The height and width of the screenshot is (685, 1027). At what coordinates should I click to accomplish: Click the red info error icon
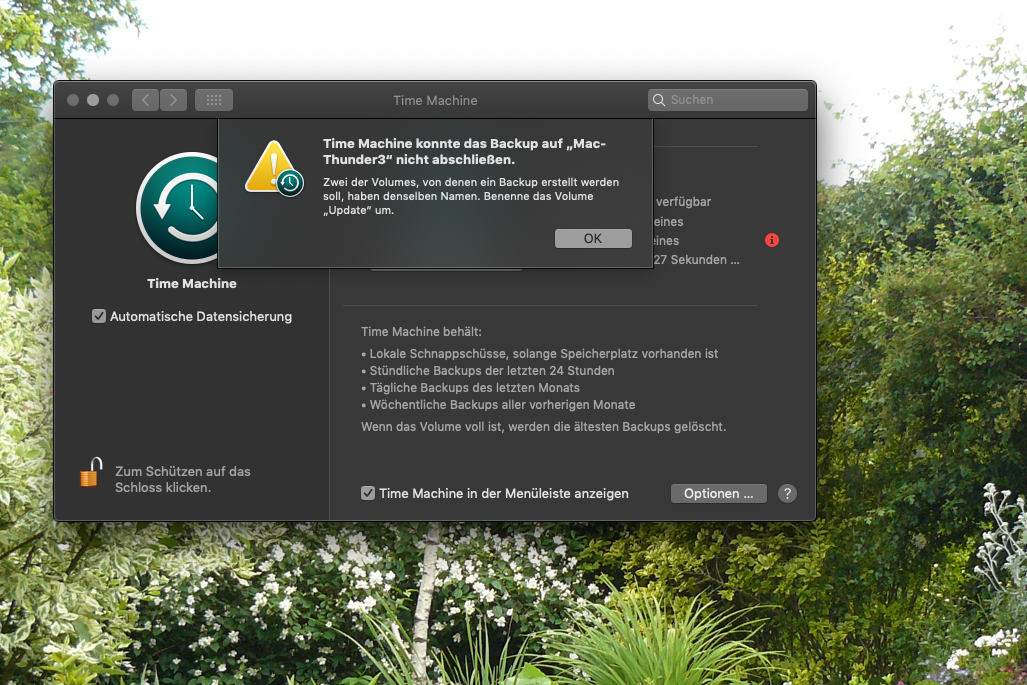pyautogui.click(x=772, y=240)
